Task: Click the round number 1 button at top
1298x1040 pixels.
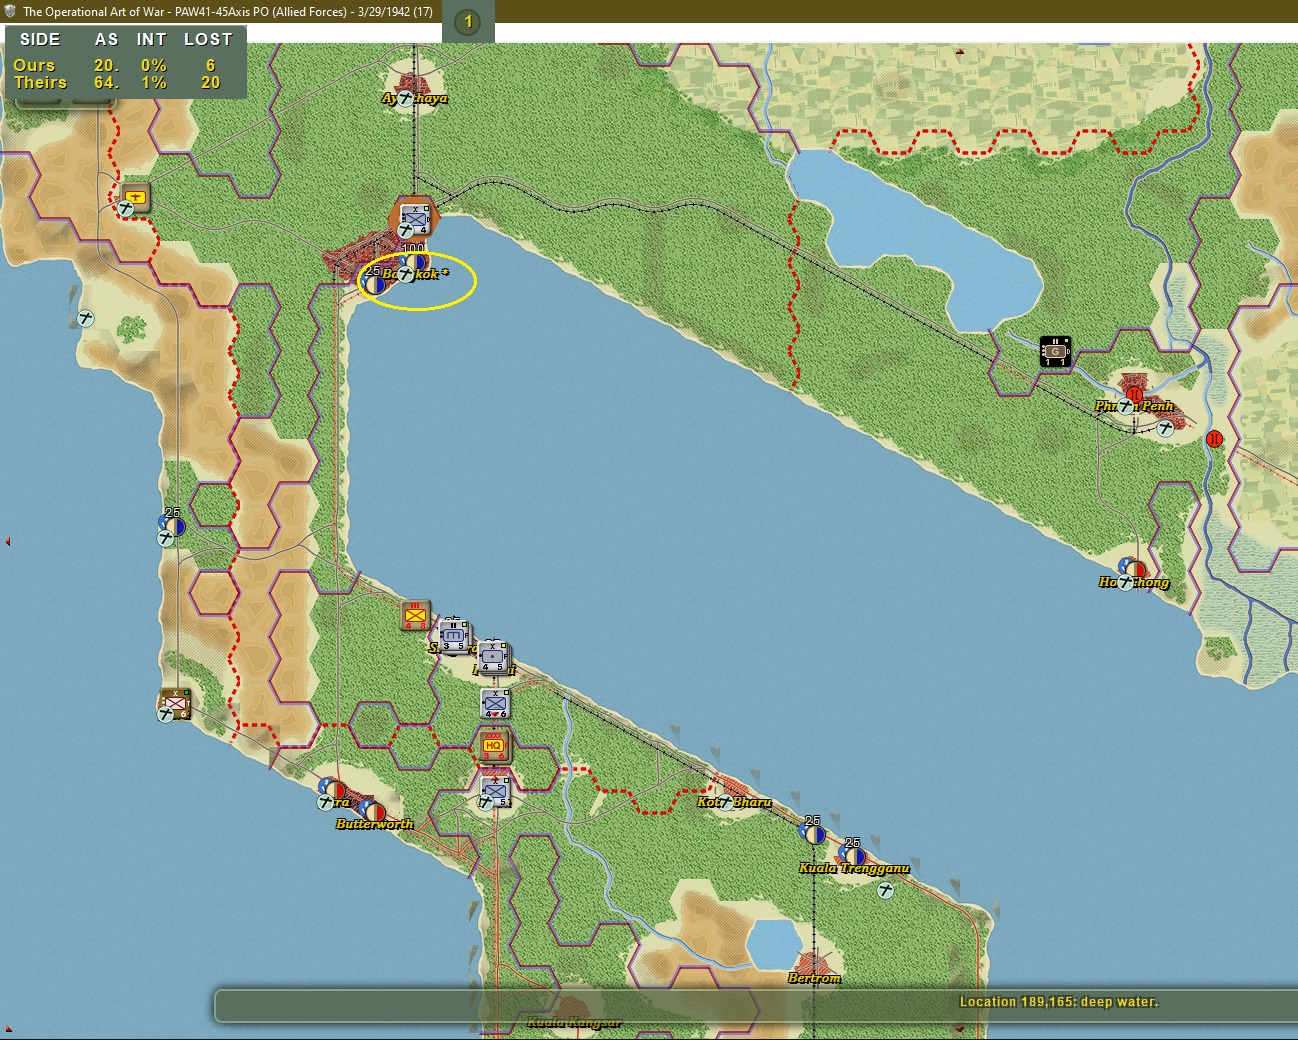Action: (468, 21)
